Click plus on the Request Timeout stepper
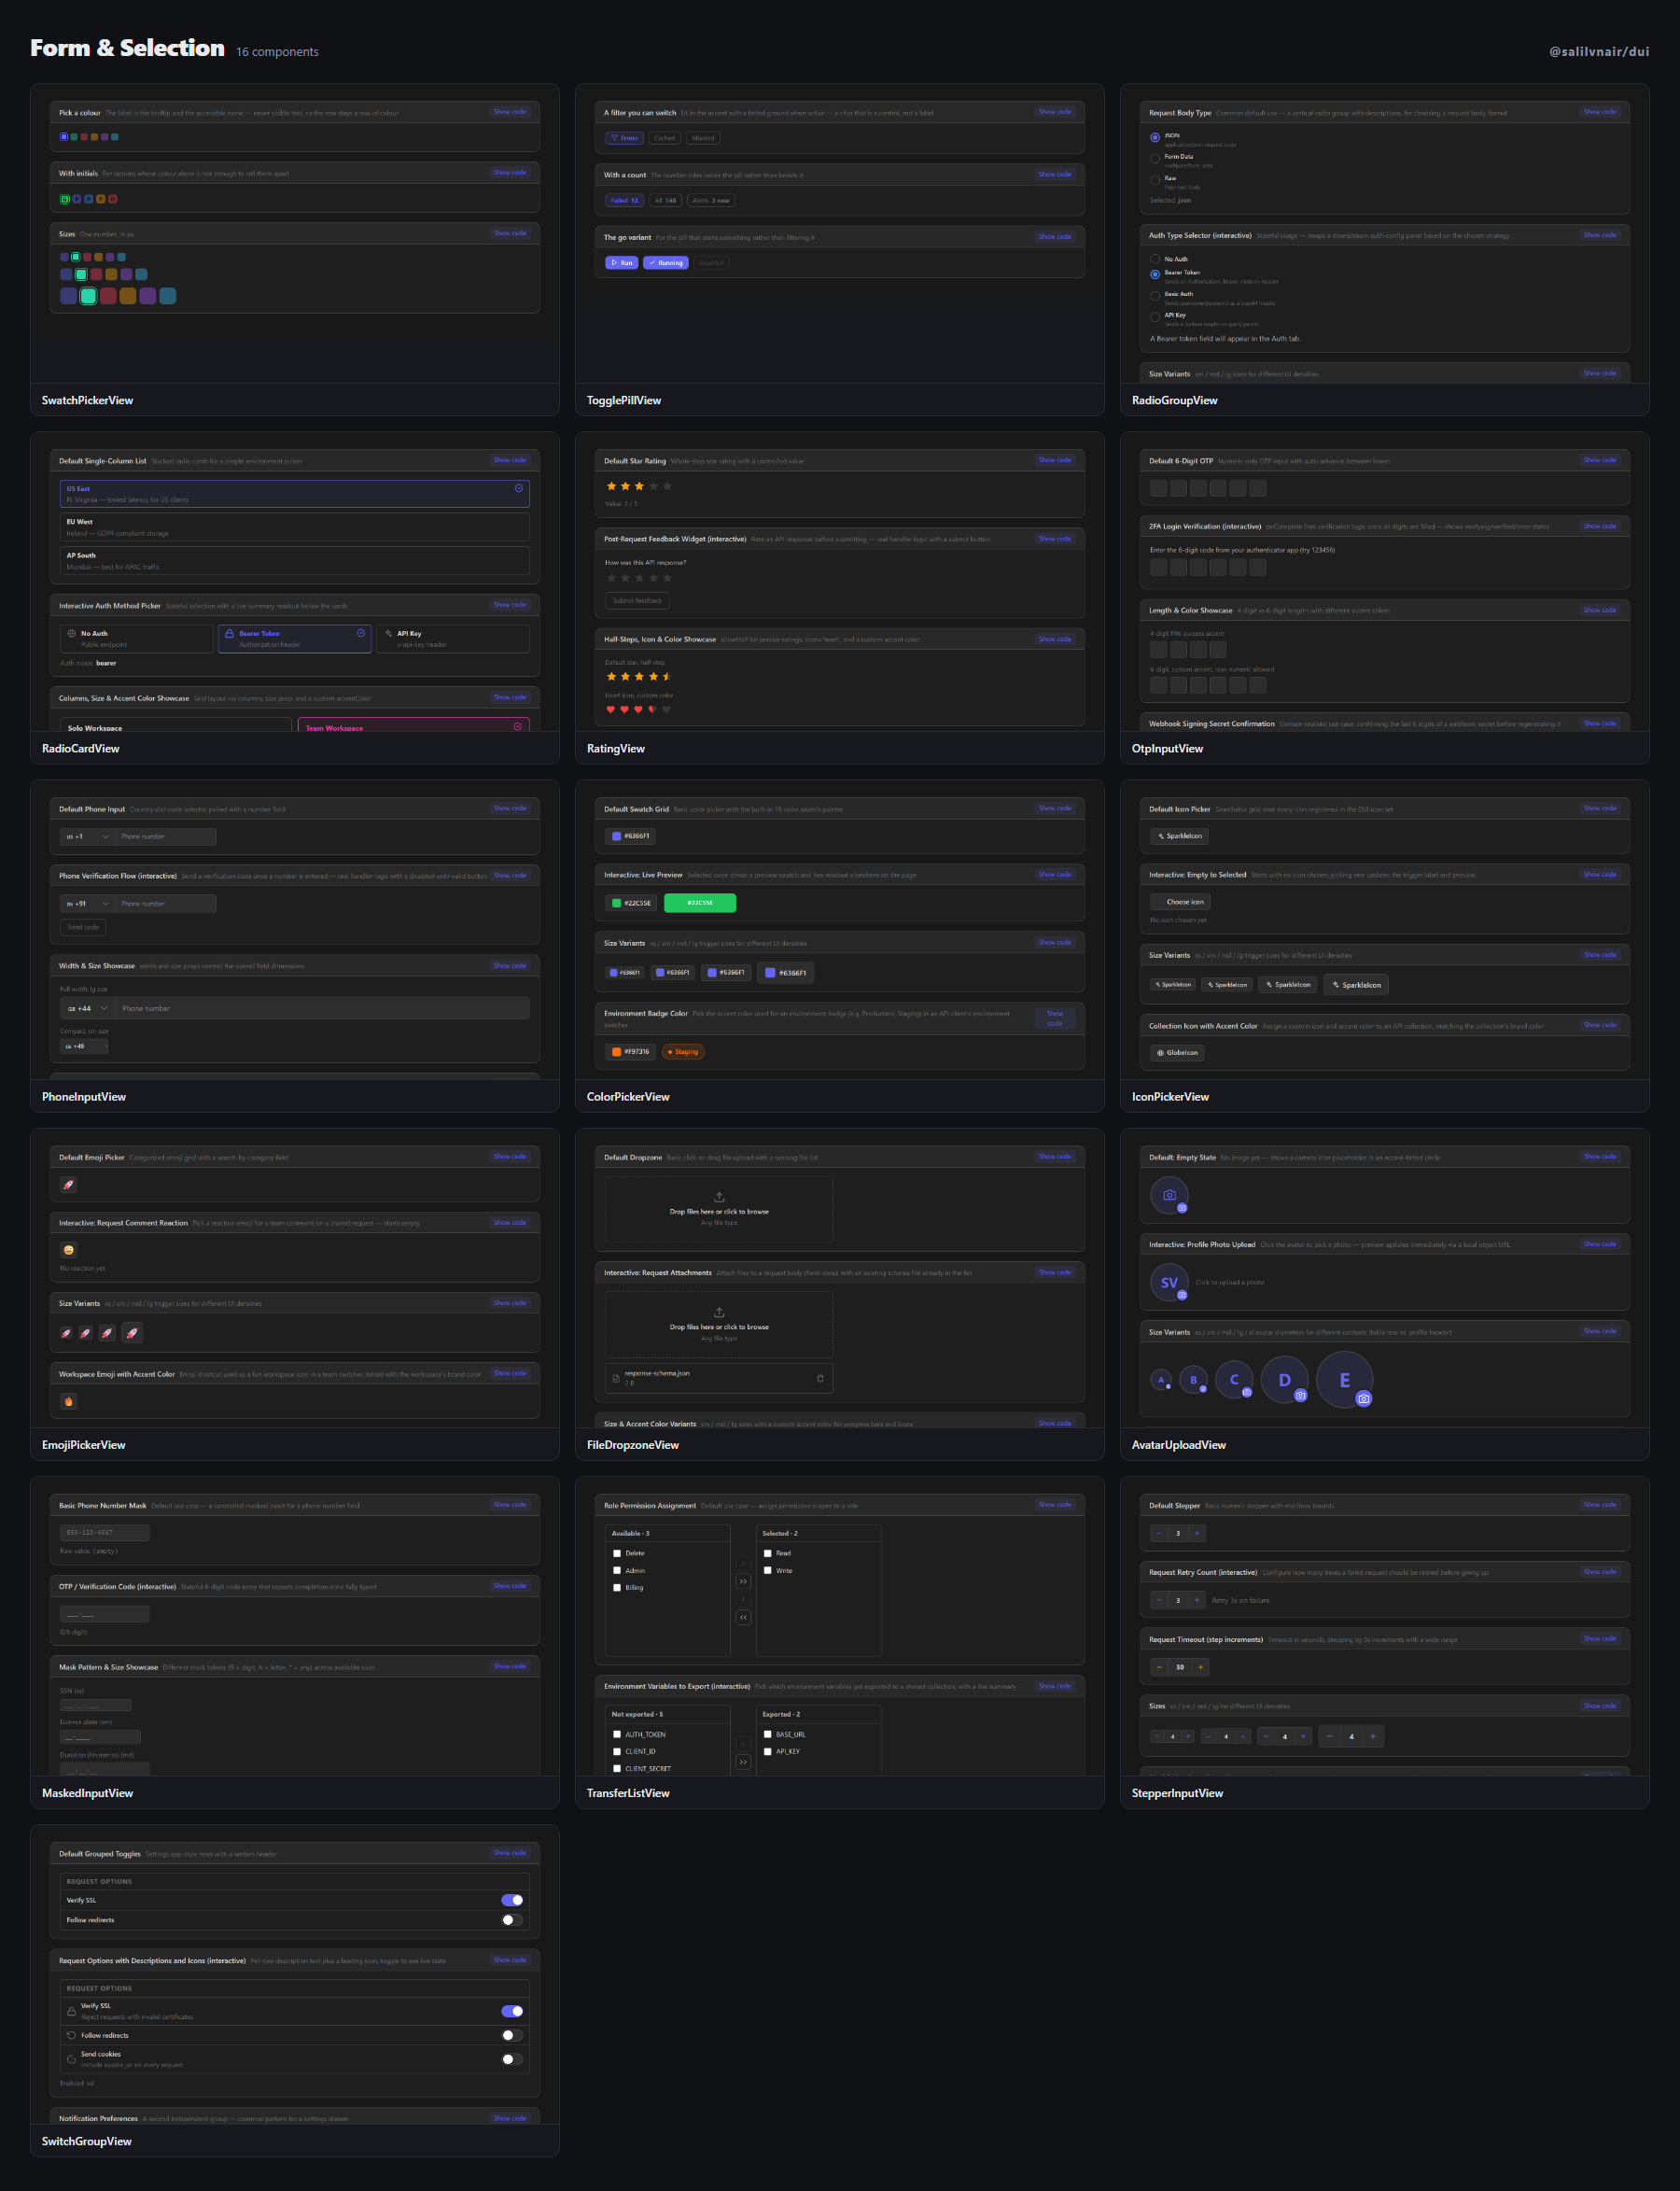Viewport: 1680px width, 2191px height. click(x=1201, y=1667)
